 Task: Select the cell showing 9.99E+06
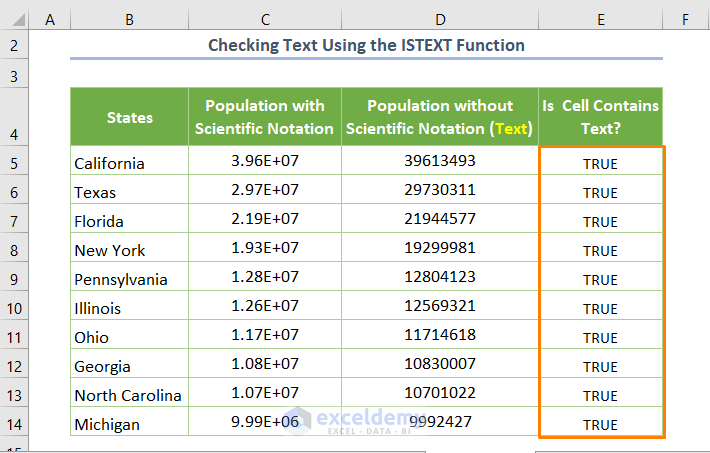click(264, 424)
